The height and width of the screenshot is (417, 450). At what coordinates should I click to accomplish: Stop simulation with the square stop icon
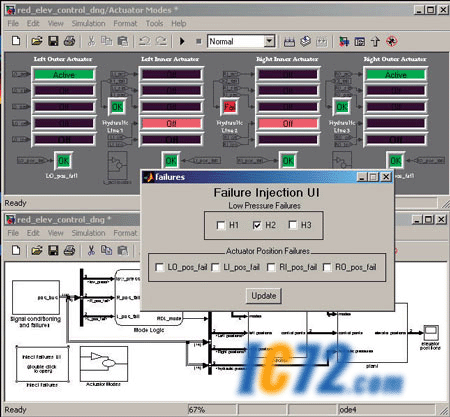(x=199, y=41)
